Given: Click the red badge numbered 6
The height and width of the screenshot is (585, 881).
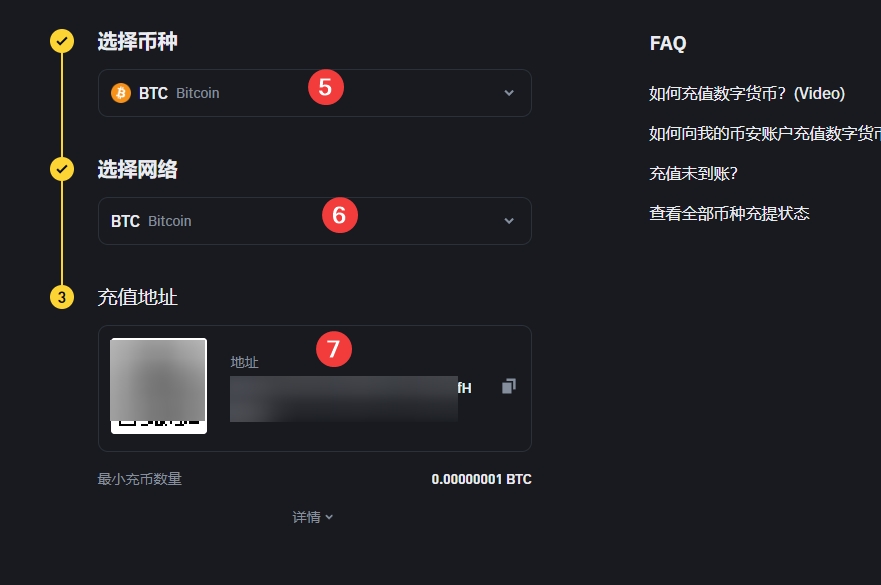Looking at the screenshot, I should click(x=339, y=214).
